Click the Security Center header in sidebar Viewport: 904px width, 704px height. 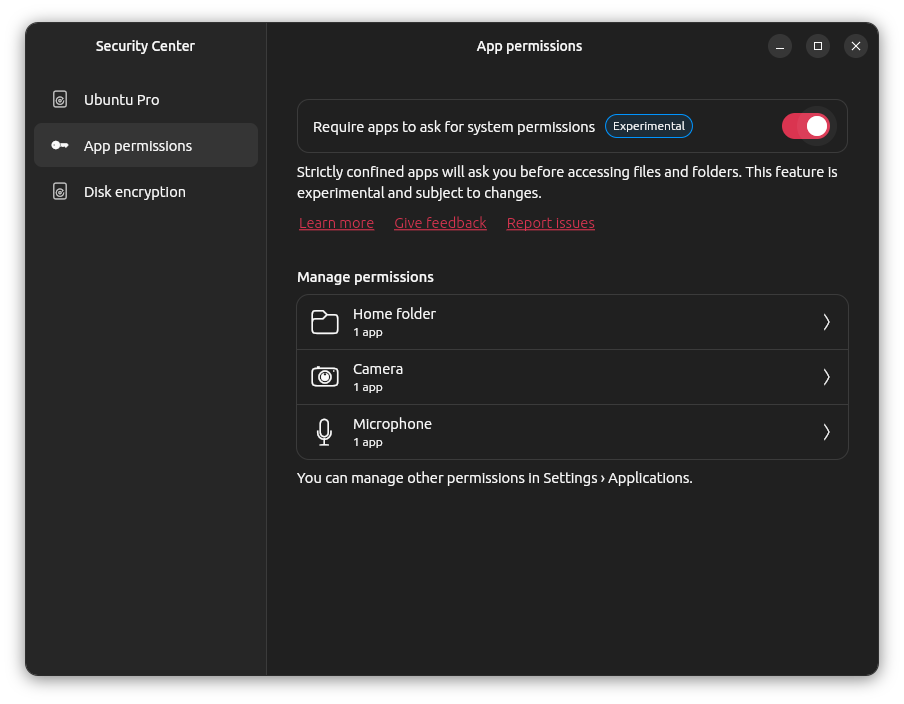144,46
